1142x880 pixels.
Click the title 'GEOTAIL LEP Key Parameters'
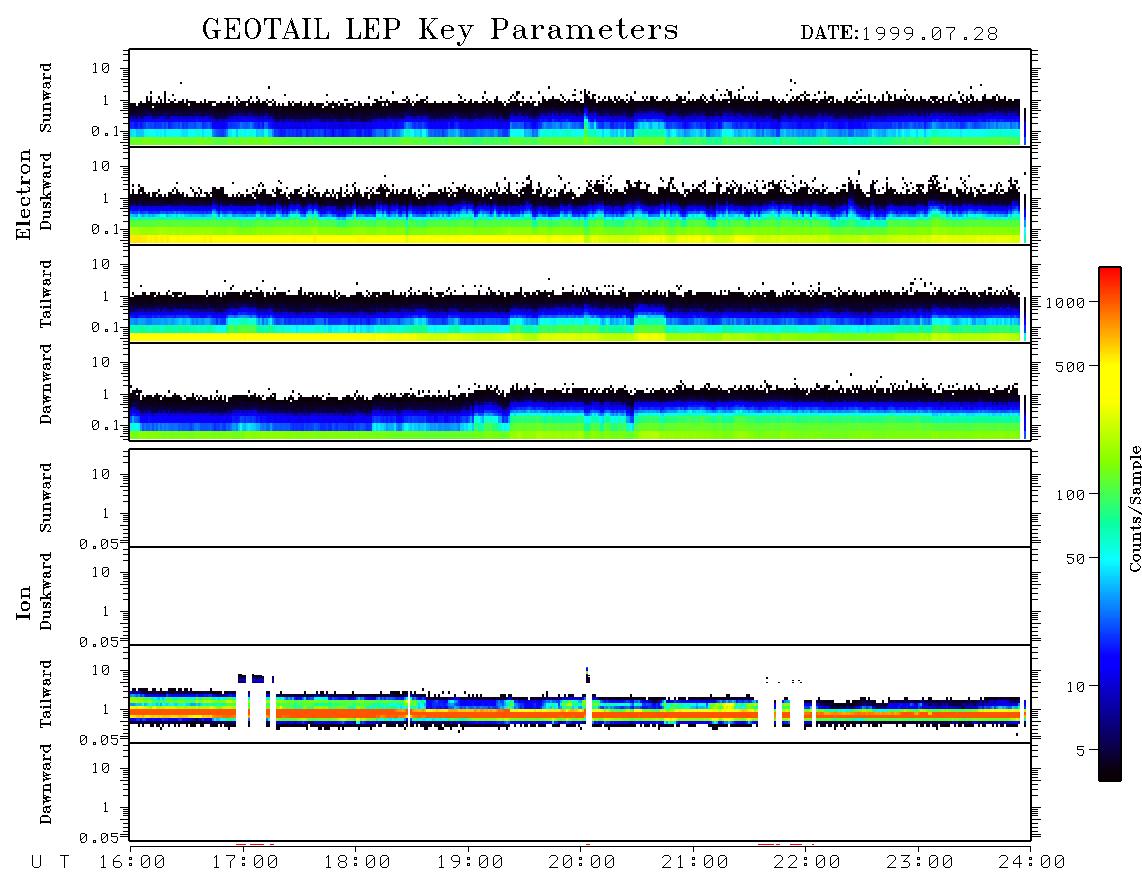click(440, 30)
